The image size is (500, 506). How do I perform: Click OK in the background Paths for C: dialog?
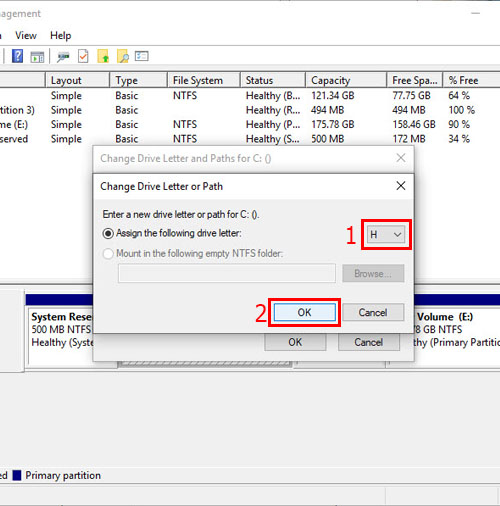pos(295,342)
